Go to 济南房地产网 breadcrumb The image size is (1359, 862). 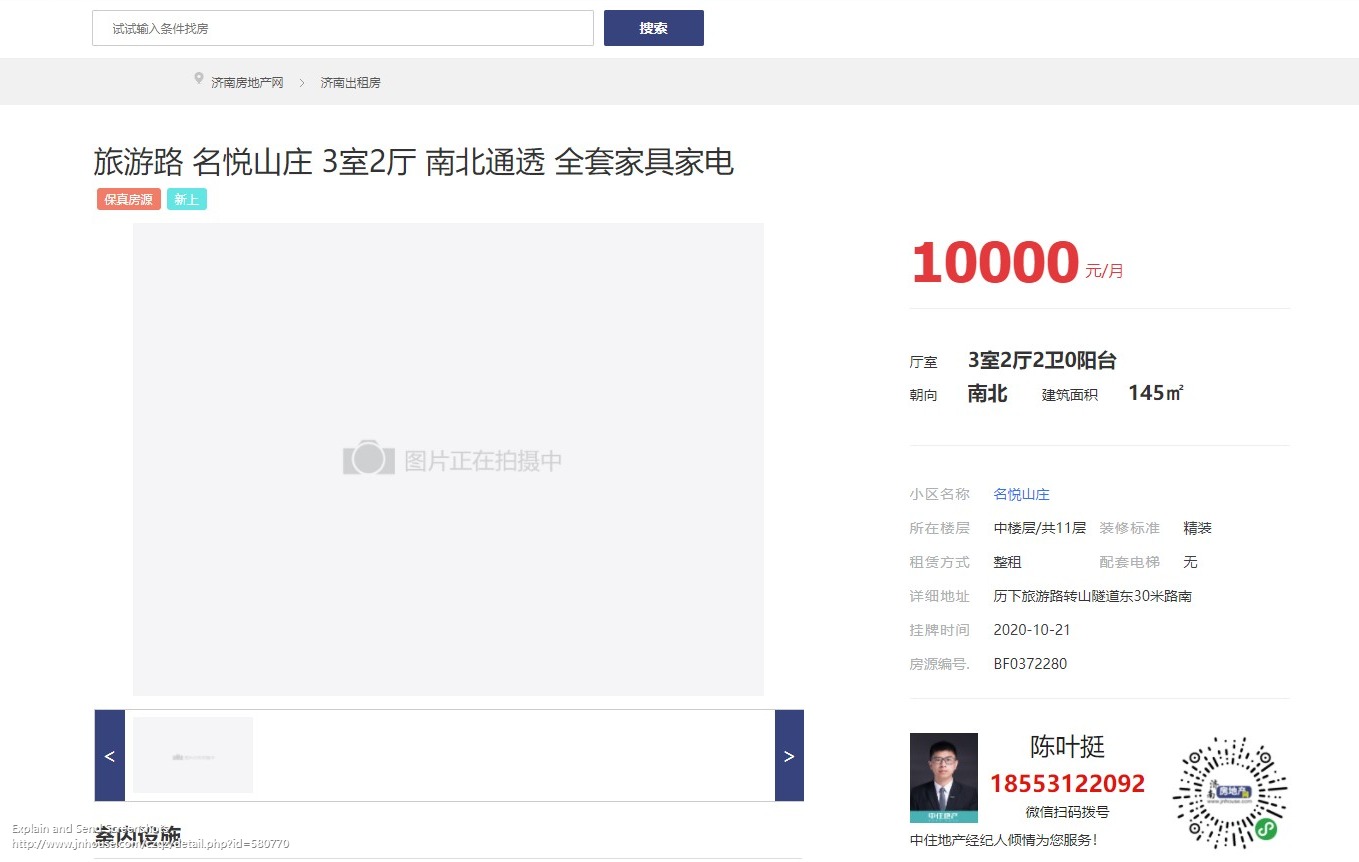click(x=247, y=83)
